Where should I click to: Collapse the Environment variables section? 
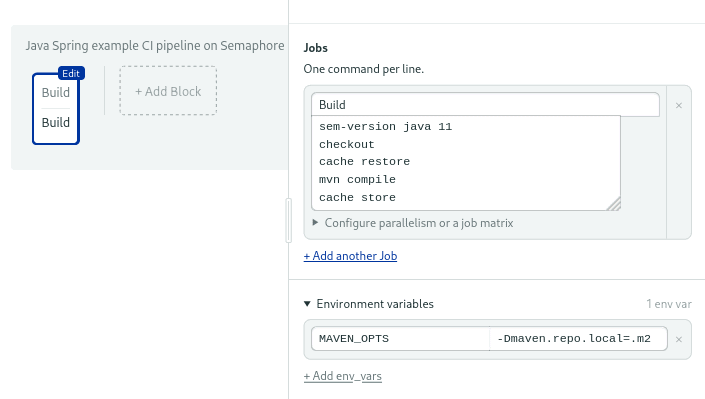pyautogui.click(x=369, y=304)
